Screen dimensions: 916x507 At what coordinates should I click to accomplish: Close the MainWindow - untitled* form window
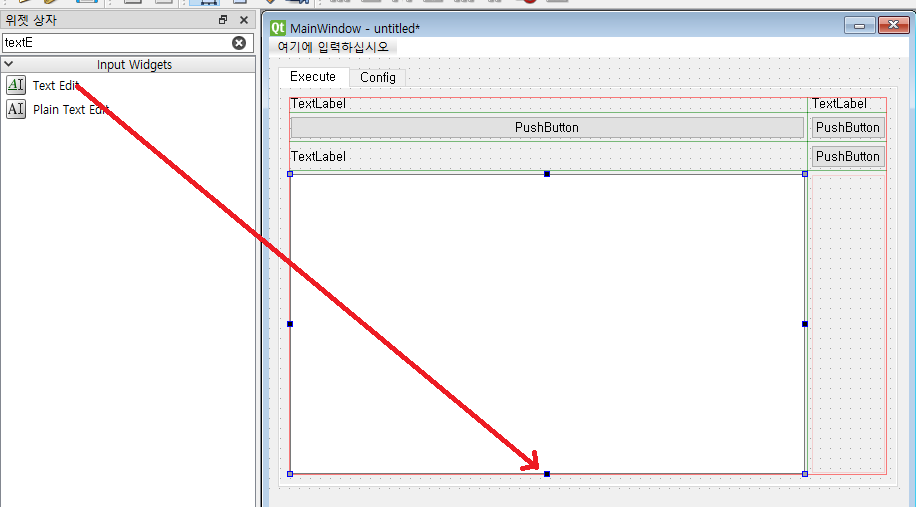(x=894, y=25)
